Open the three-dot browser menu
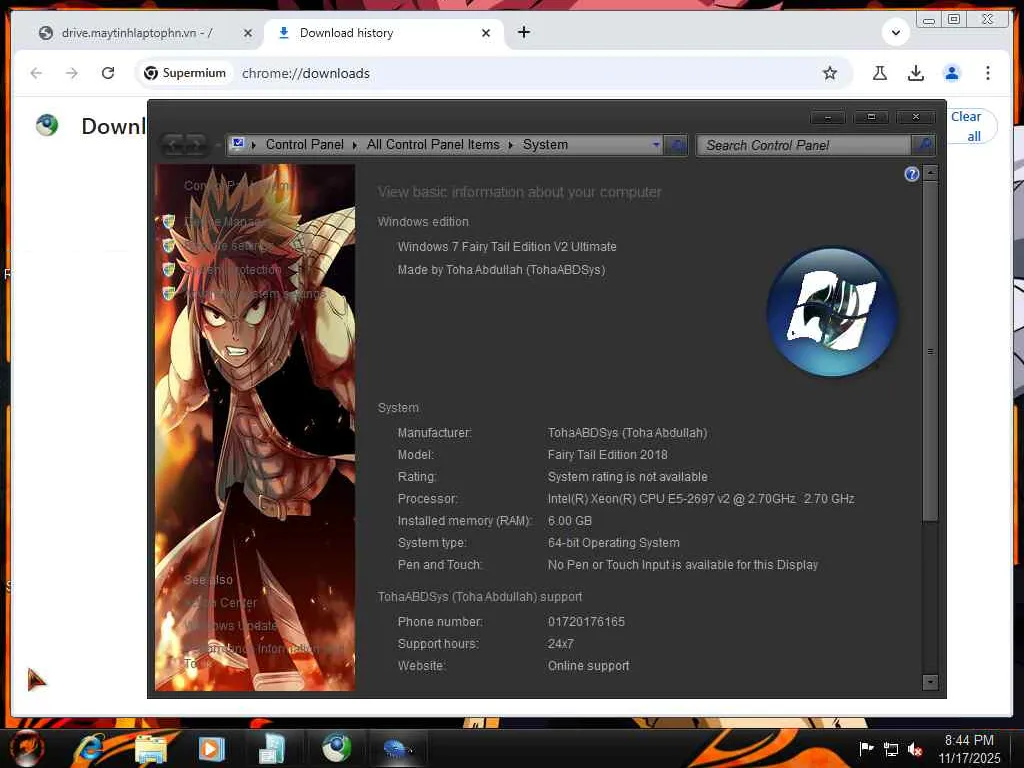The image size is (1024, 768). pyautogui.click(x=987, y=73)
